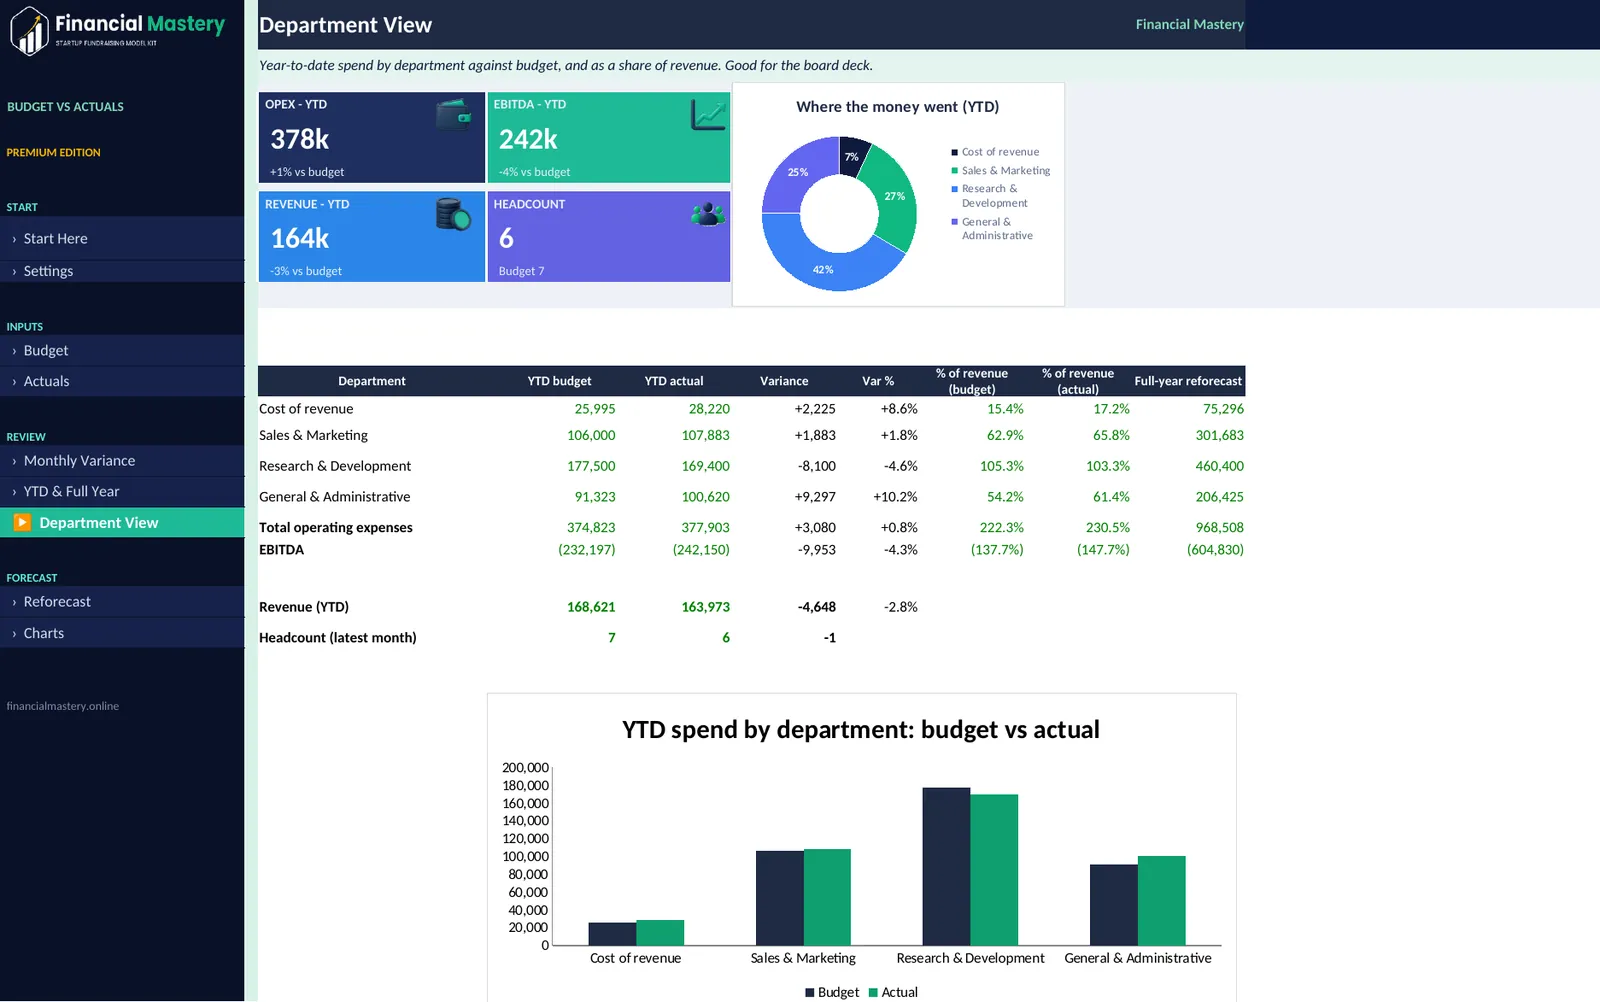Click the Research & Development variance -8,100
This screenshot has height=1002, width=1600.
click(x=816, y=466)
